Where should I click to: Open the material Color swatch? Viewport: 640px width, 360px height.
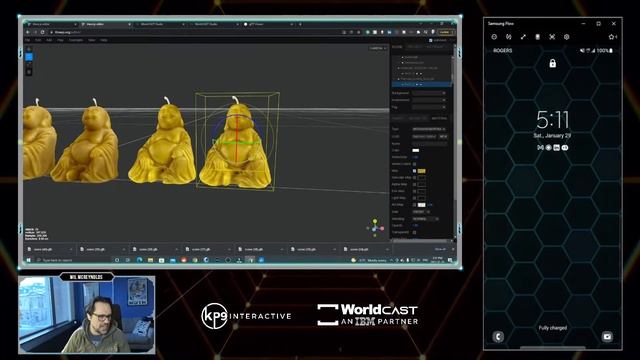pyautogui.click(x=416, y=150)
